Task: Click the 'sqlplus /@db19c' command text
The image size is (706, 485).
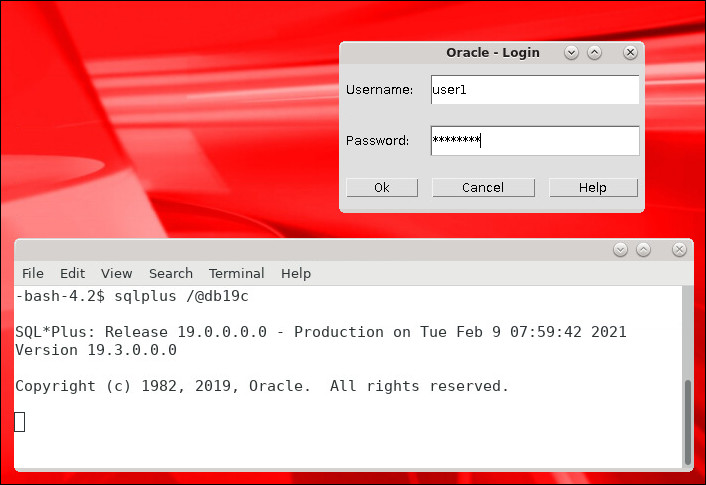Action: click(x=181, y=296)
